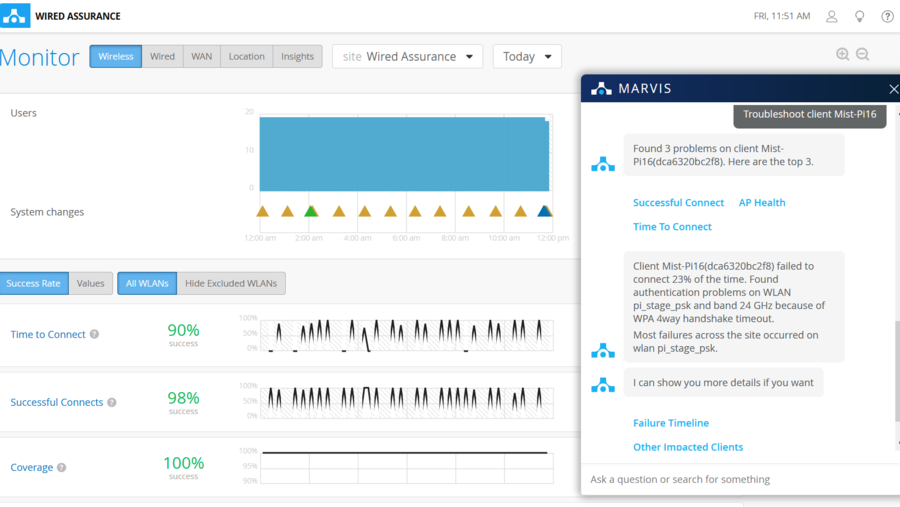Click the zoom in magnifier icon
Image resolution: width=900 pixels, height=507 pixels.
tap(842, 55)
